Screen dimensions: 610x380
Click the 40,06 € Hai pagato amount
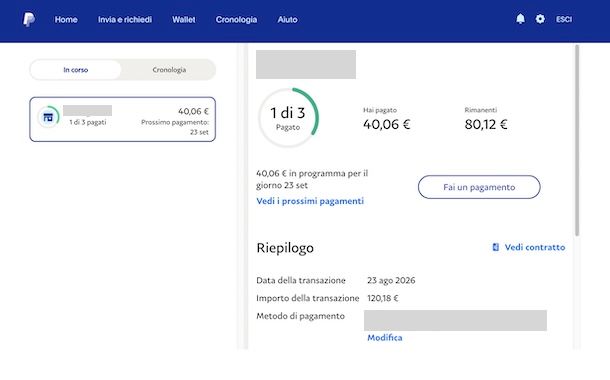387,124
